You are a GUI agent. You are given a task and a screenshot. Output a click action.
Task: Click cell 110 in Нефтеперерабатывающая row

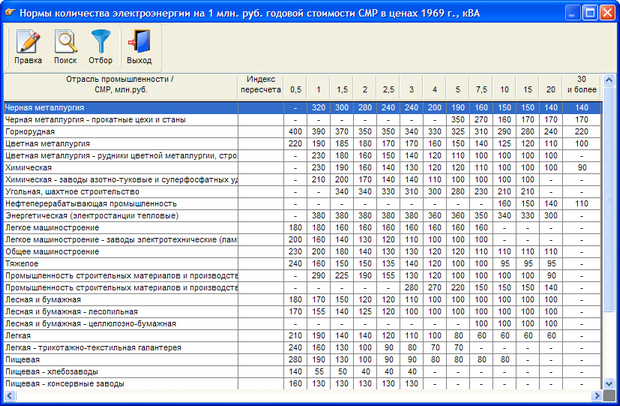[x=582, y=204]
